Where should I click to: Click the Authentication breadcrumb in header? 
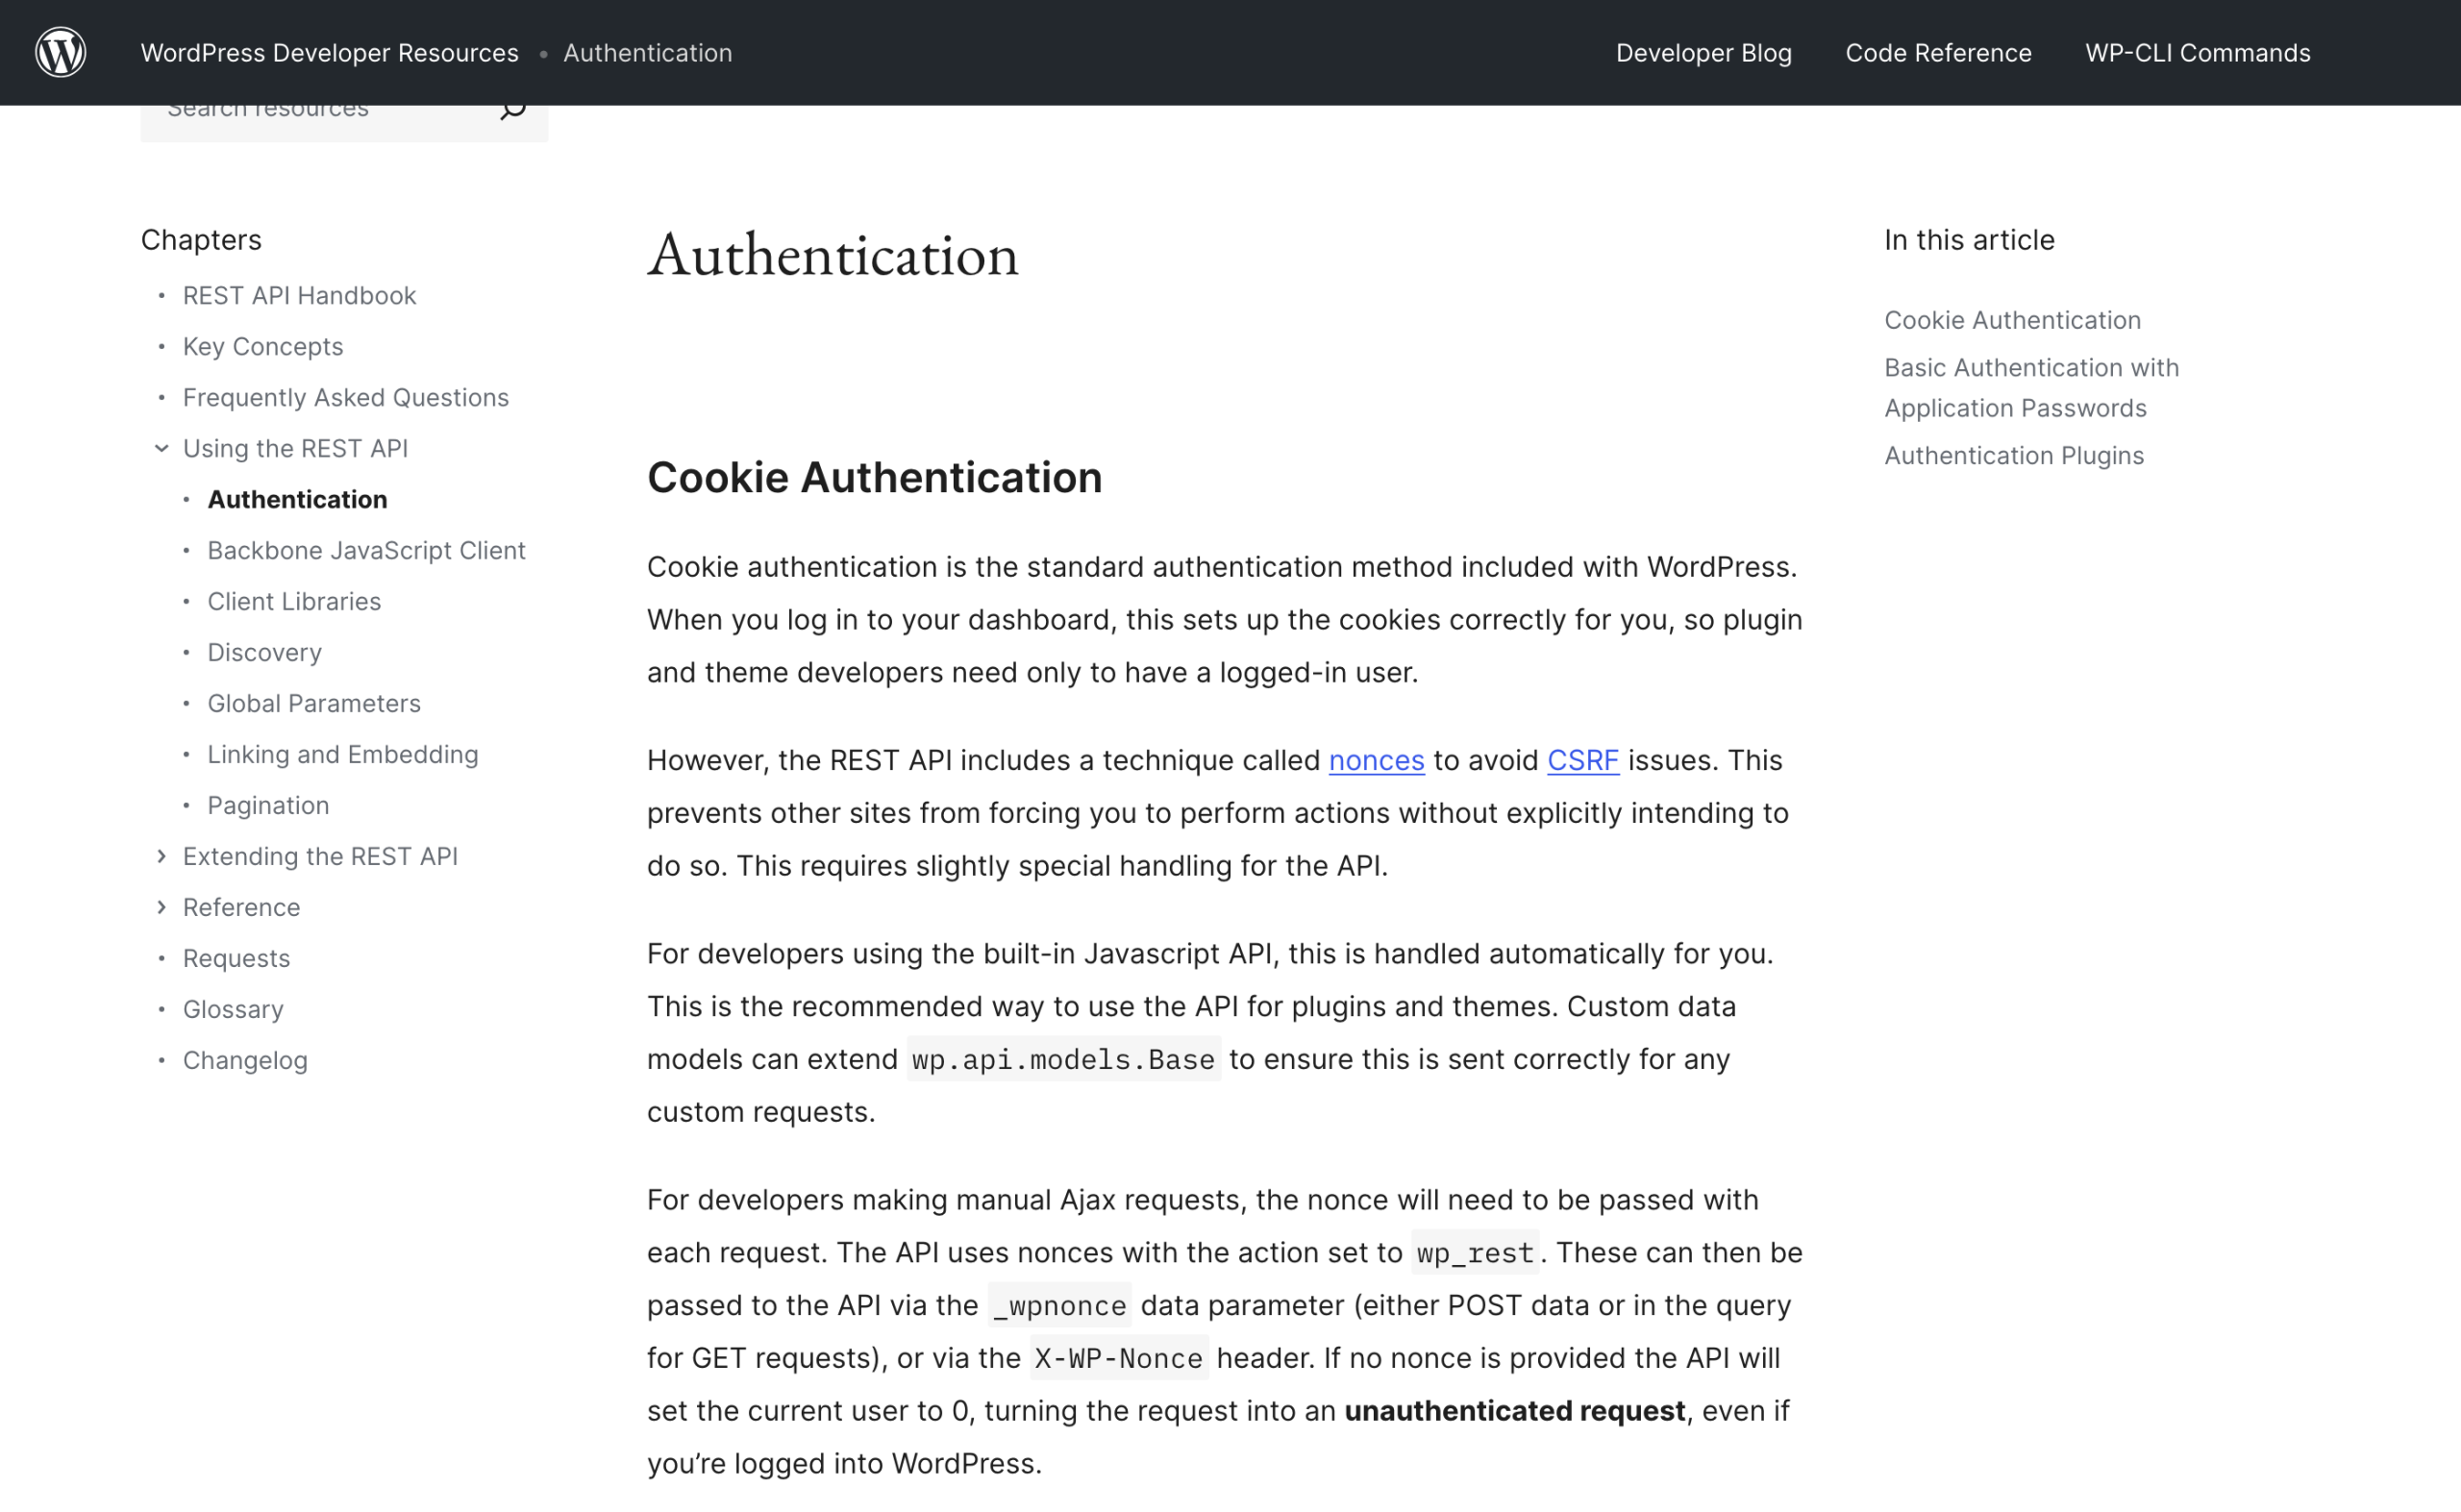coord(648,53)
